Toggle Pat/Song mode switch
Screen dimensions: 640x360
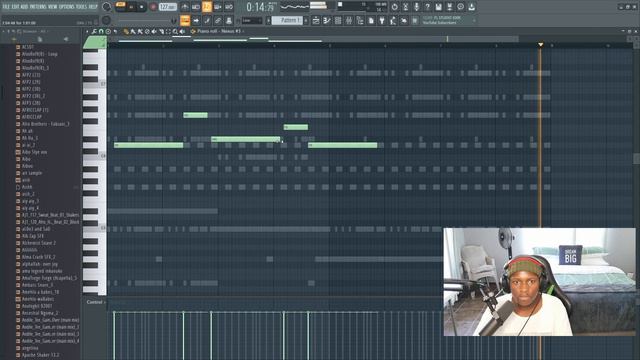120,7
